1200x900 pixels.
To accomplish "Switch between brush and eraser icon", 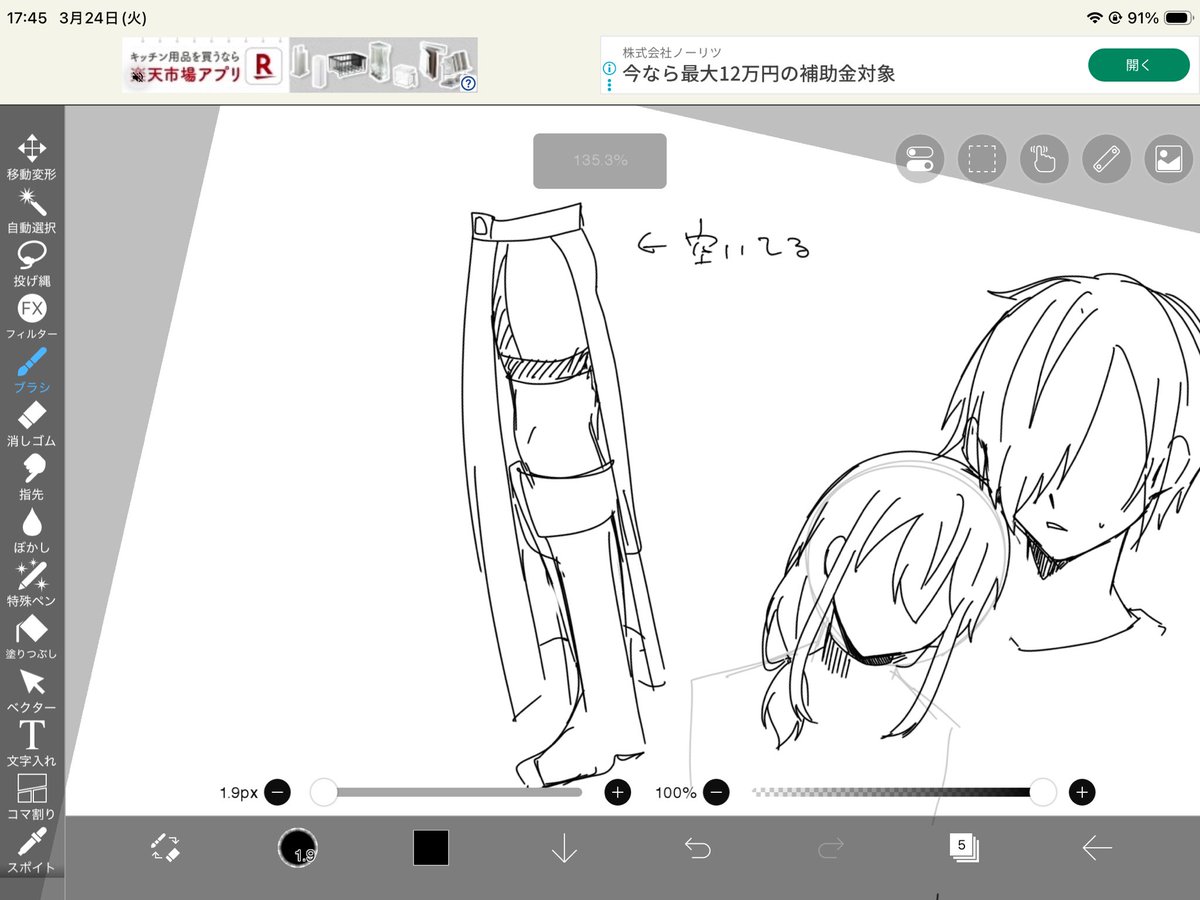I will point(165,848).
